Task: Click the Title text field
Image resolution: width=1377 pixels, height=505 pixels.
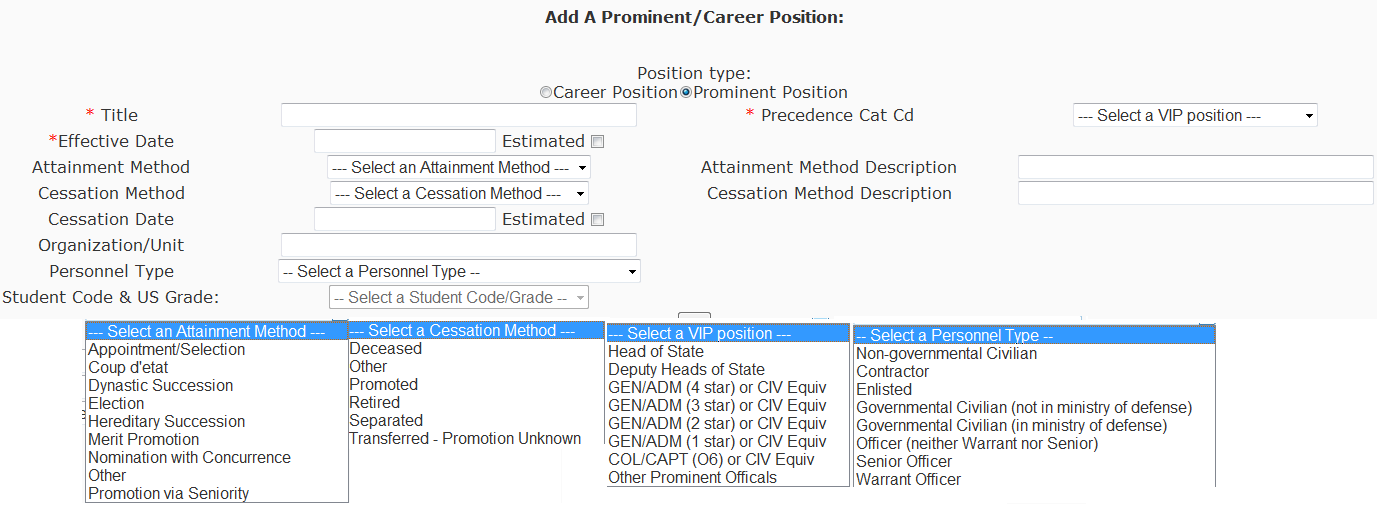Action: (458, 116)
